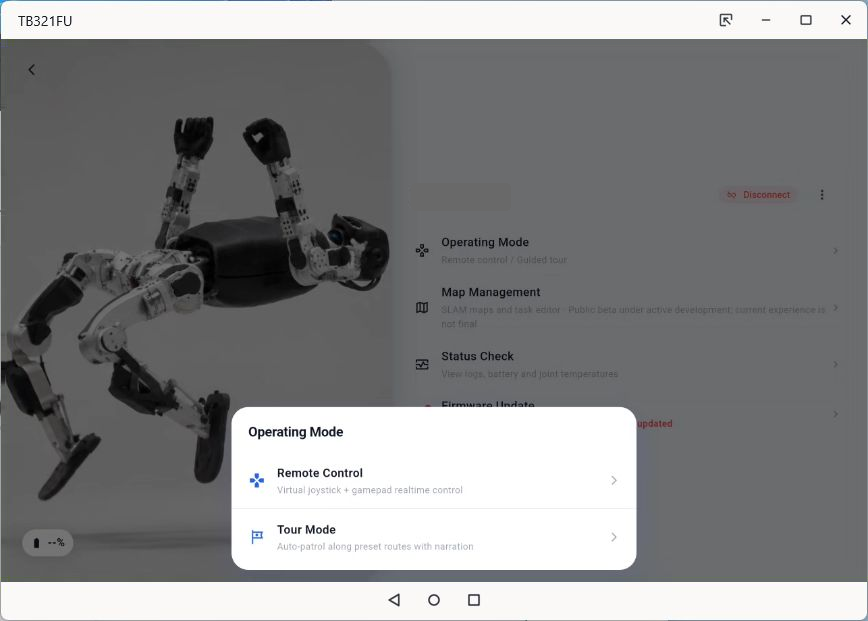The height and width of the screenshot is (621, 868).
Task: Select Operating Mode in background list
Action: [x=627, y=251]
